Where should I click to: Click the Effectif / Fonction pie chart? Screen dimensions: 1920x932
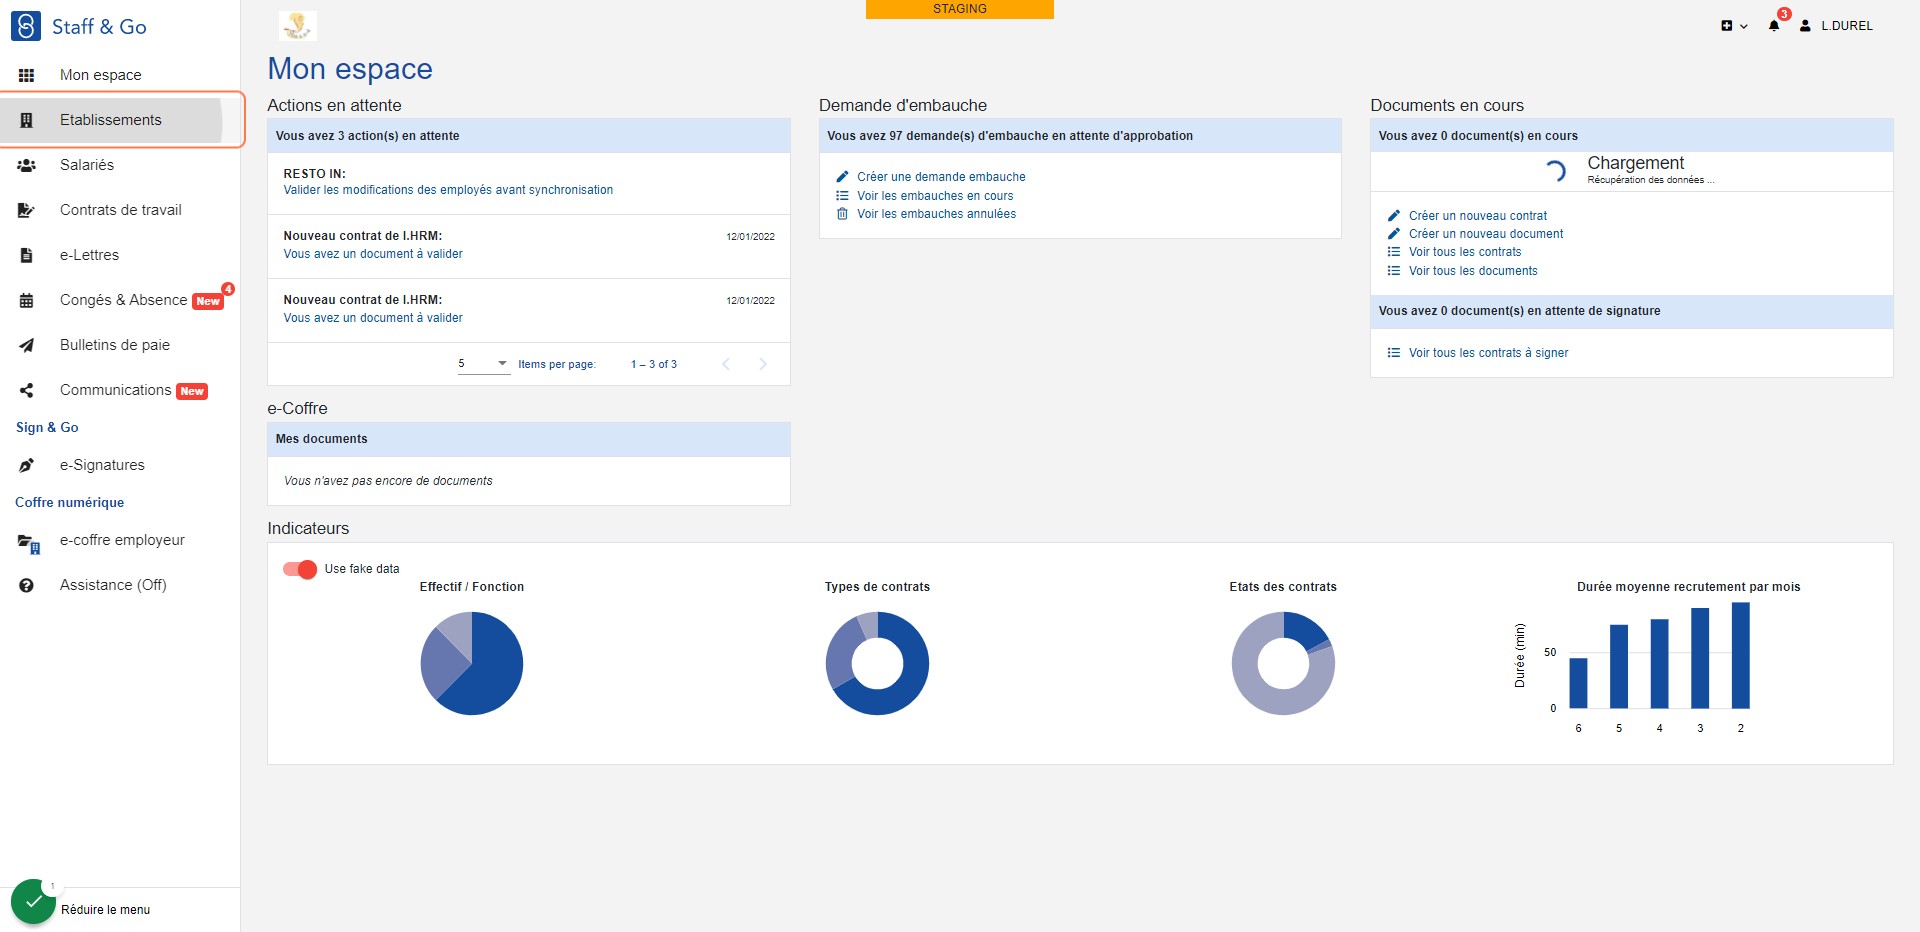coord(472,663)
